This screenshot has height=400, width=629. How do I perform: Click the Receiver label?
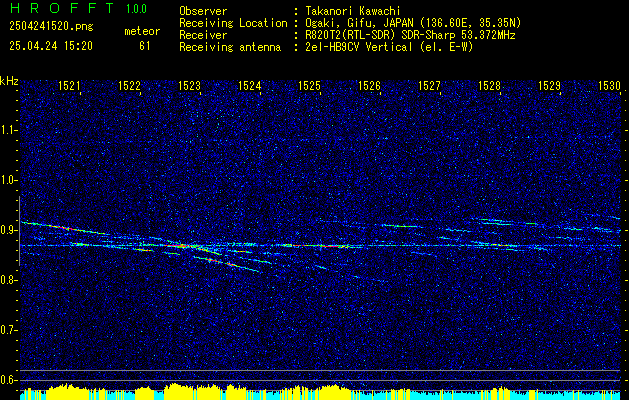tap(203, 35)
